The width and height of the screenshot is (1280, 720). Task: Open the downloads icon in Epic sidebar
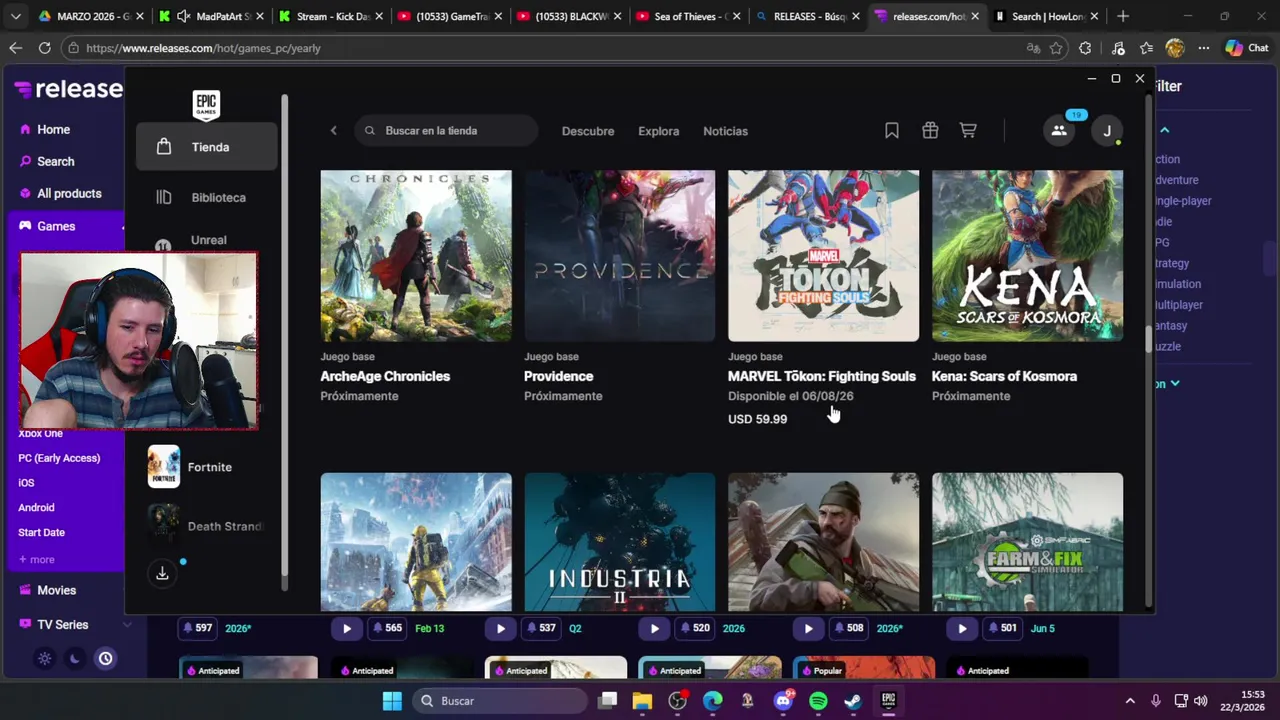click(162, 573)
